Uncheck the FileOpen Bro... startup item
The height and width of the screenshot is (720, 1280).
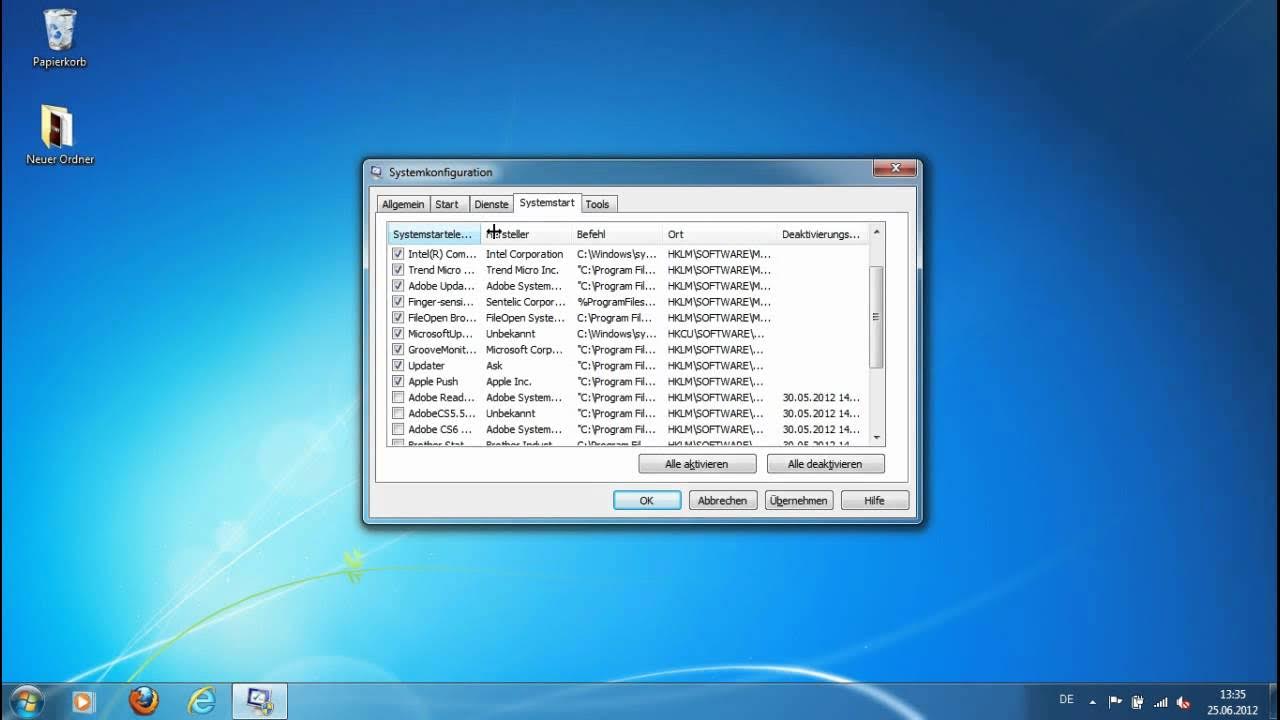point(398,318)
